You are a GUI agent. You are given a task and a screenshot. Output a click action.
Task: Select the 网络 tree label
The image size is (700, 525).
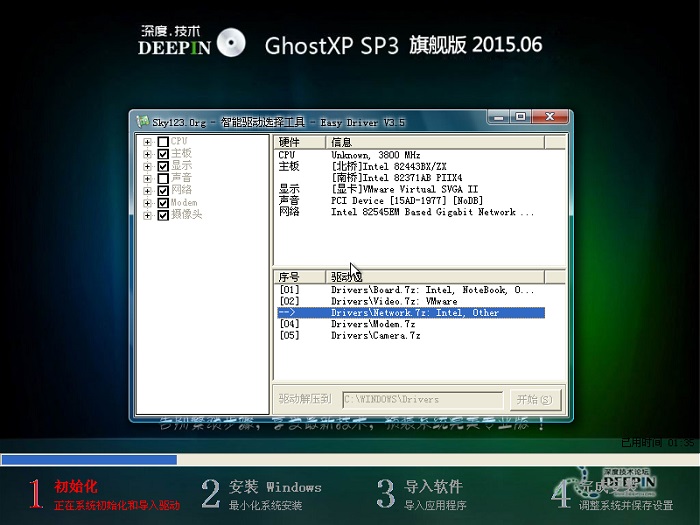tap(181, 190)
